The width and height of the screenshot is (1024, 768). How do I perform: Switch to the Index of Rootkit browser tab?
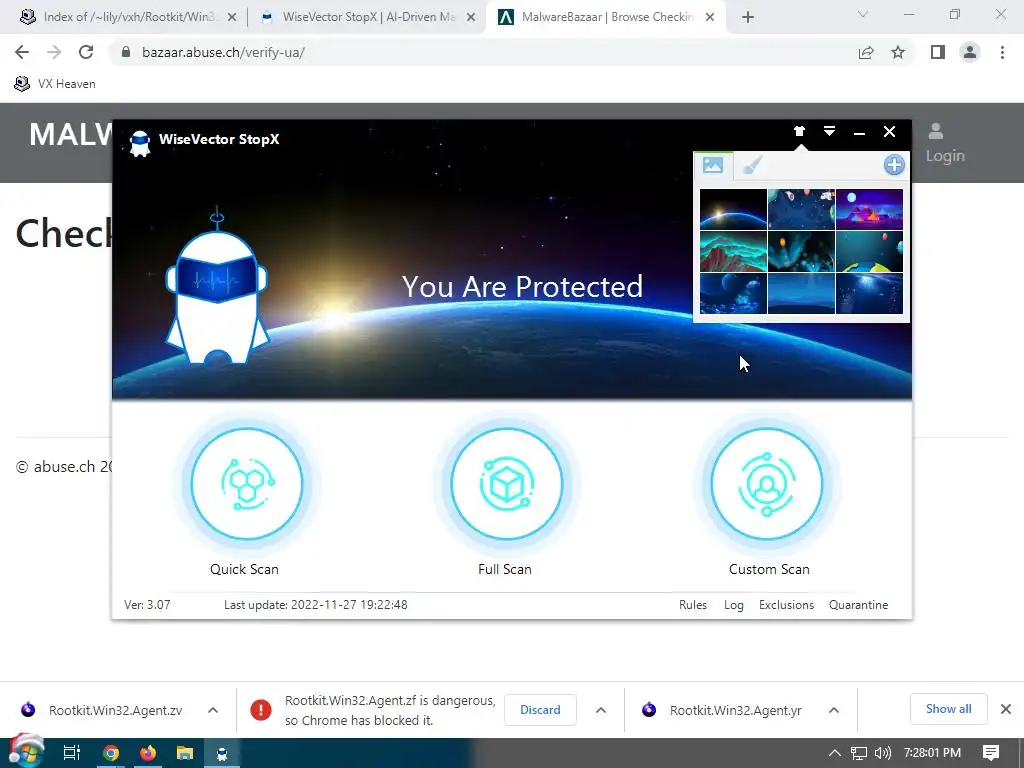(x=128, y=17)
